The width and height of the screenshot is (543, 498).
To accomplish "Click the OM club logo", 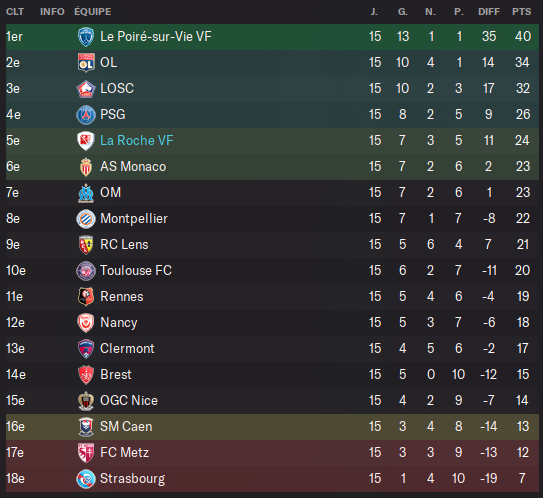I will pyautogui.click(x=86, y=193).
